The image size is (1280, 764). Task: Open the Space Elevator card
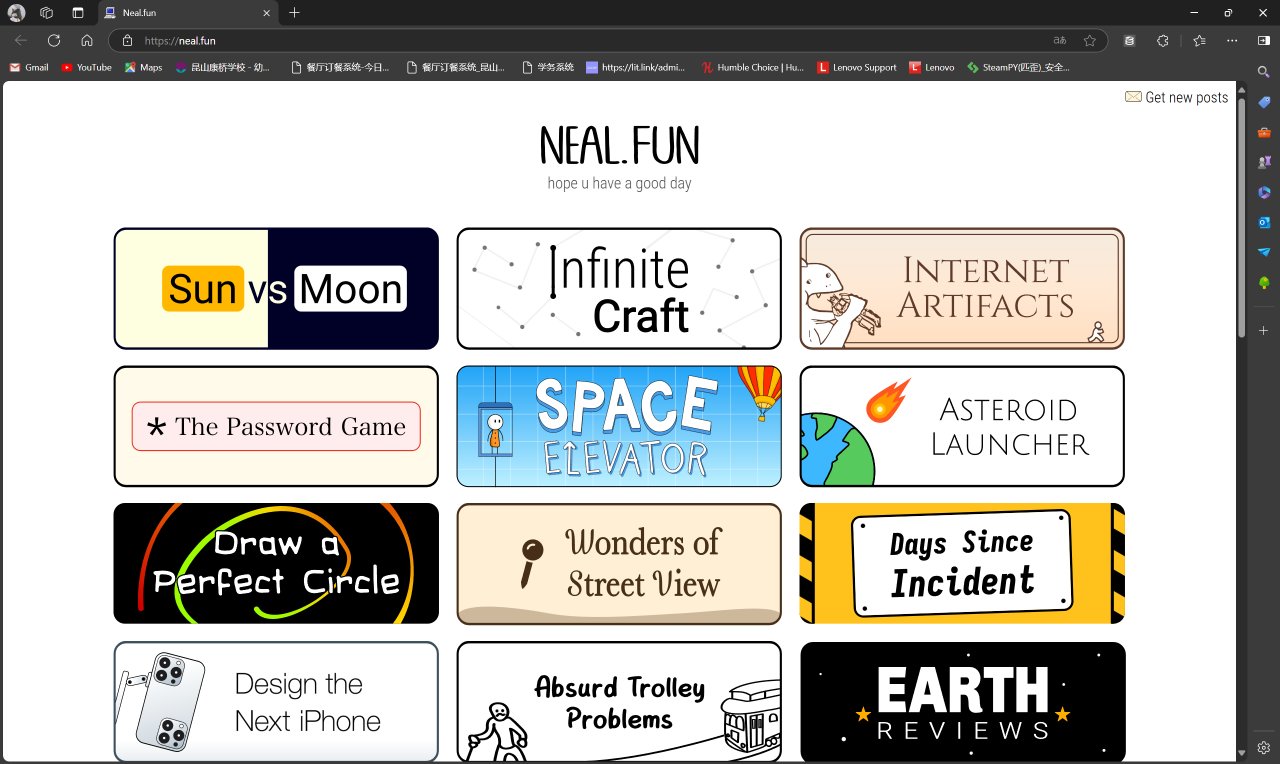tap(619, 426)
